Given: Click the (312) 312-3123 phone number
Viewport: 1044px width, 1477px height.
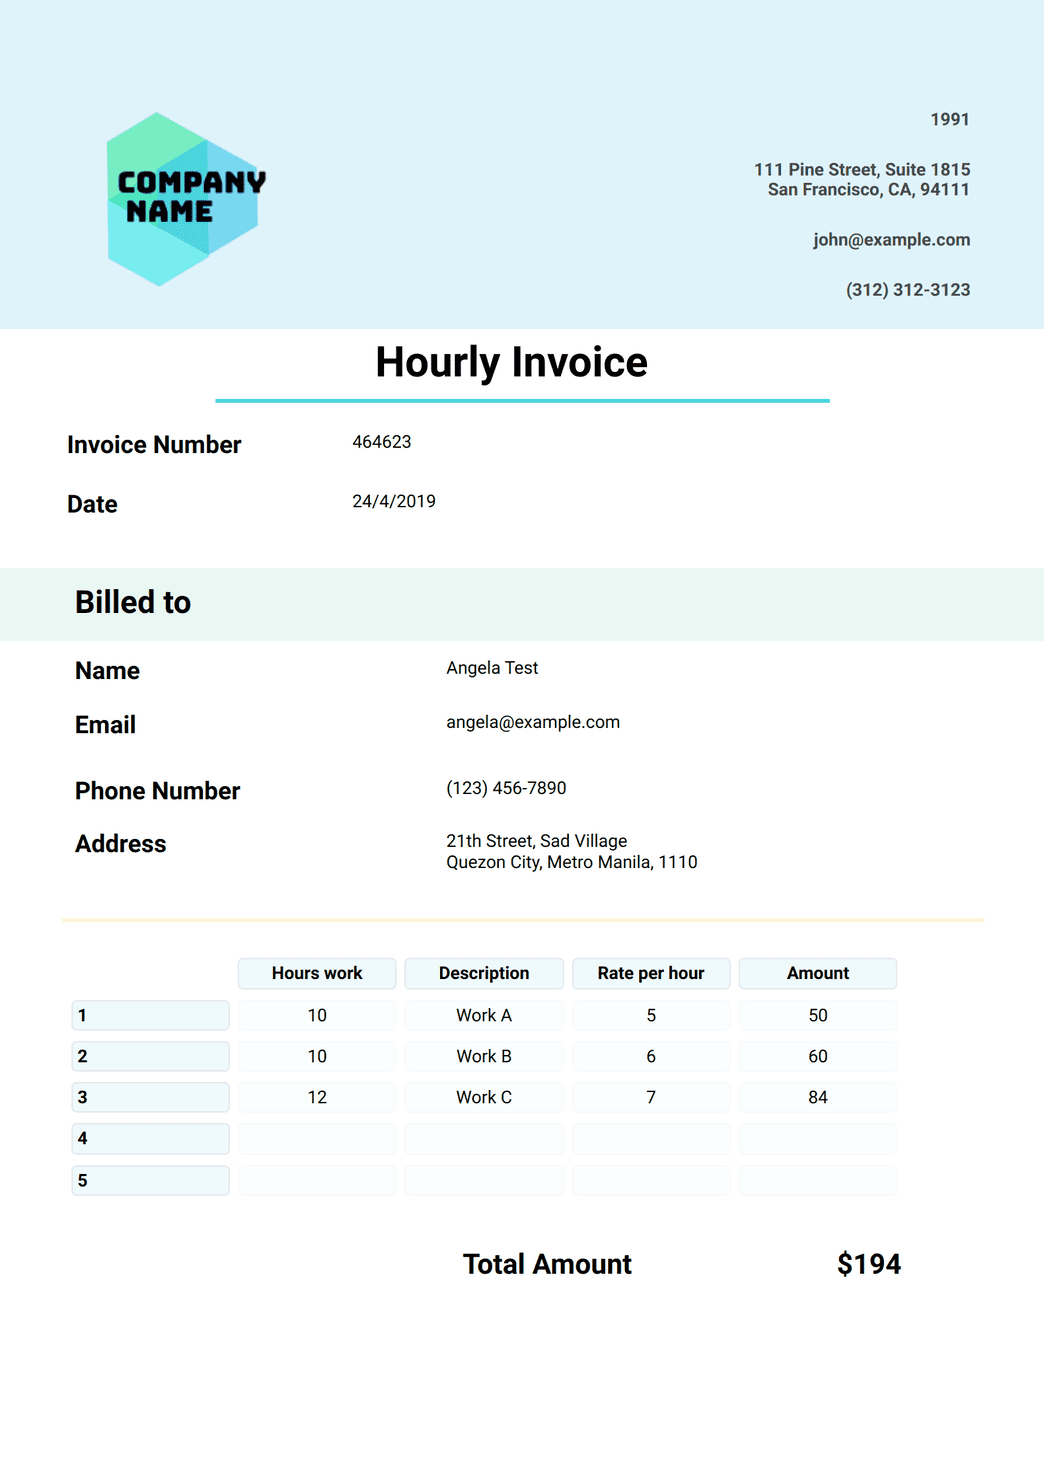Looking at the screenshot, I should (908, 290).
